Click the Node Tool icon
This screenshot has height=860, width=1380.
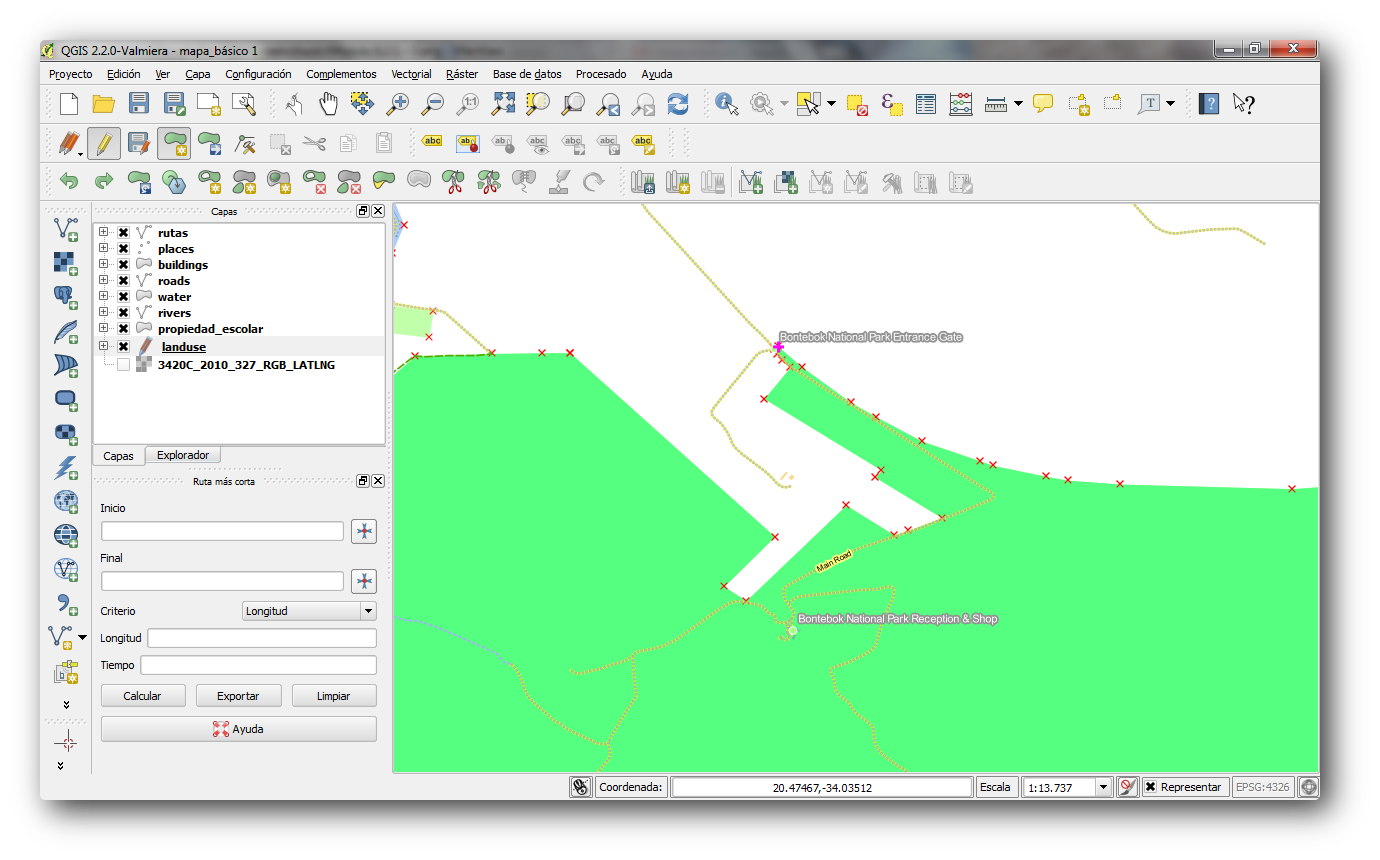[245, 144]
